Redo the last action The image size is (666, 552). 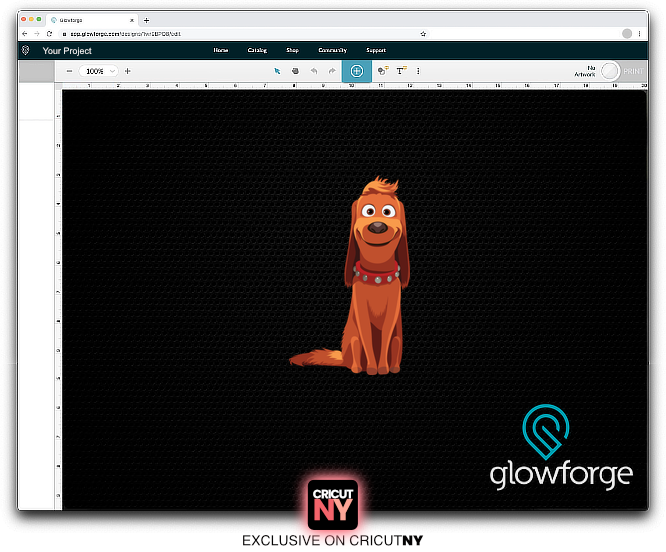click(x=332, y=71)
